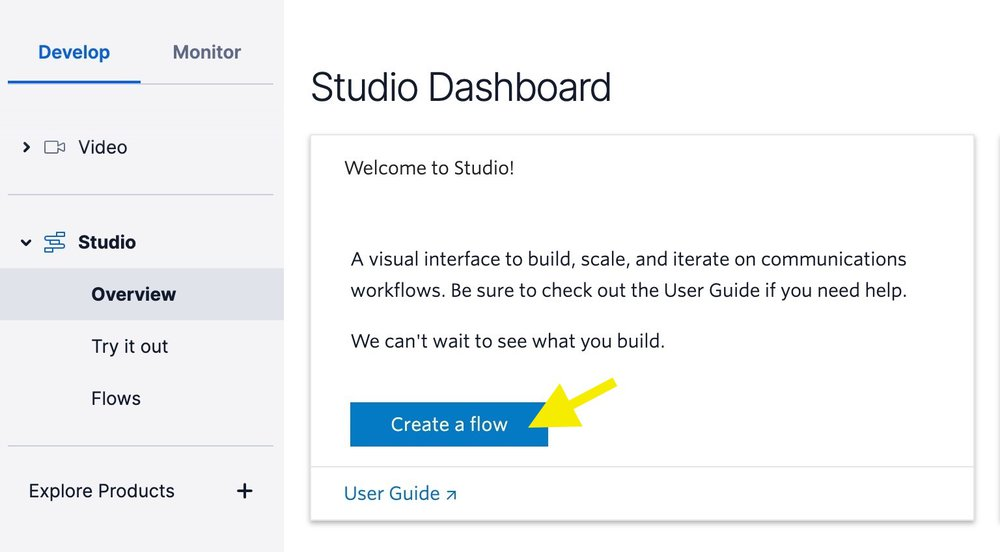Switch to the Monitor tab
Image resolution: width=1000 pixels, height=552 pixels.
[x=207, y=52]
